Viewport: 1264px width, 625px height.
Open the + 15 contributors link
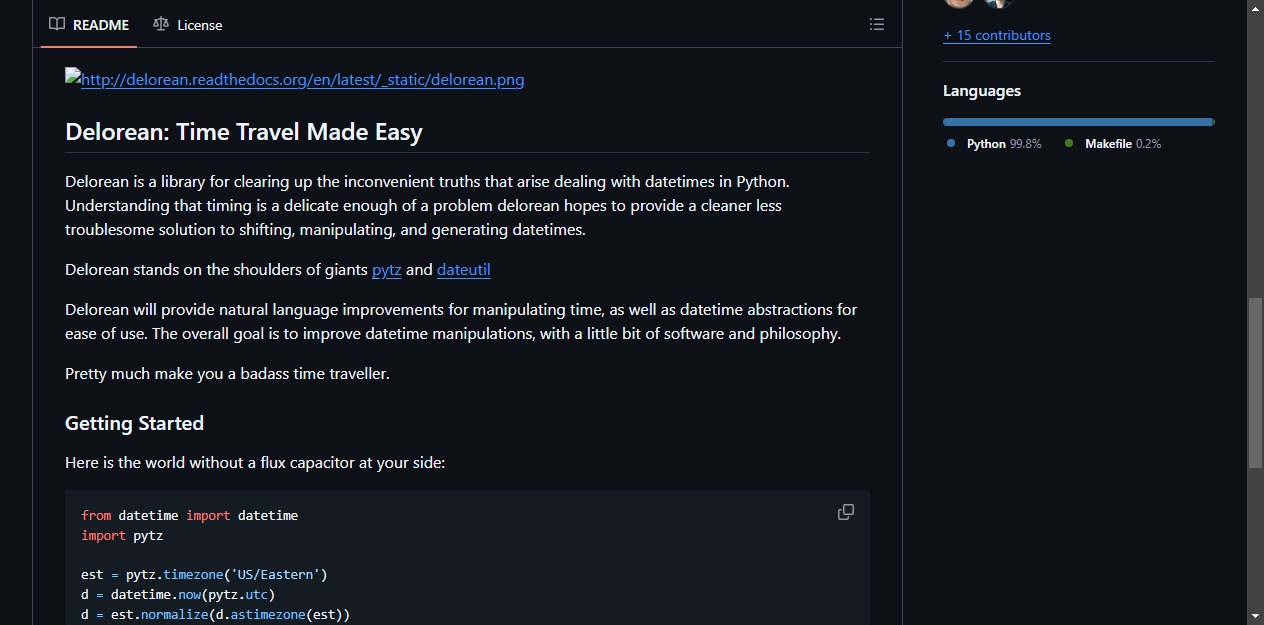tap(997, 35)
